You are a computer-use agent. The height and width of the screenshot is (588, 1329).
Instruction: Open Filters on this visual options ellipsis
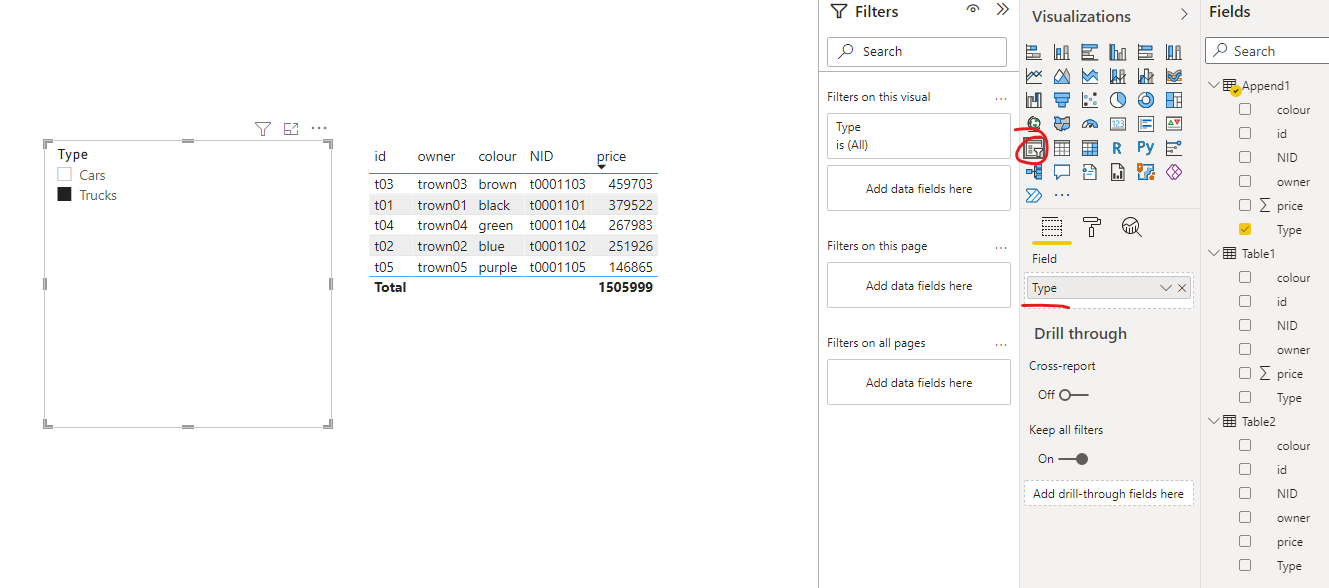coord(1001,98)
